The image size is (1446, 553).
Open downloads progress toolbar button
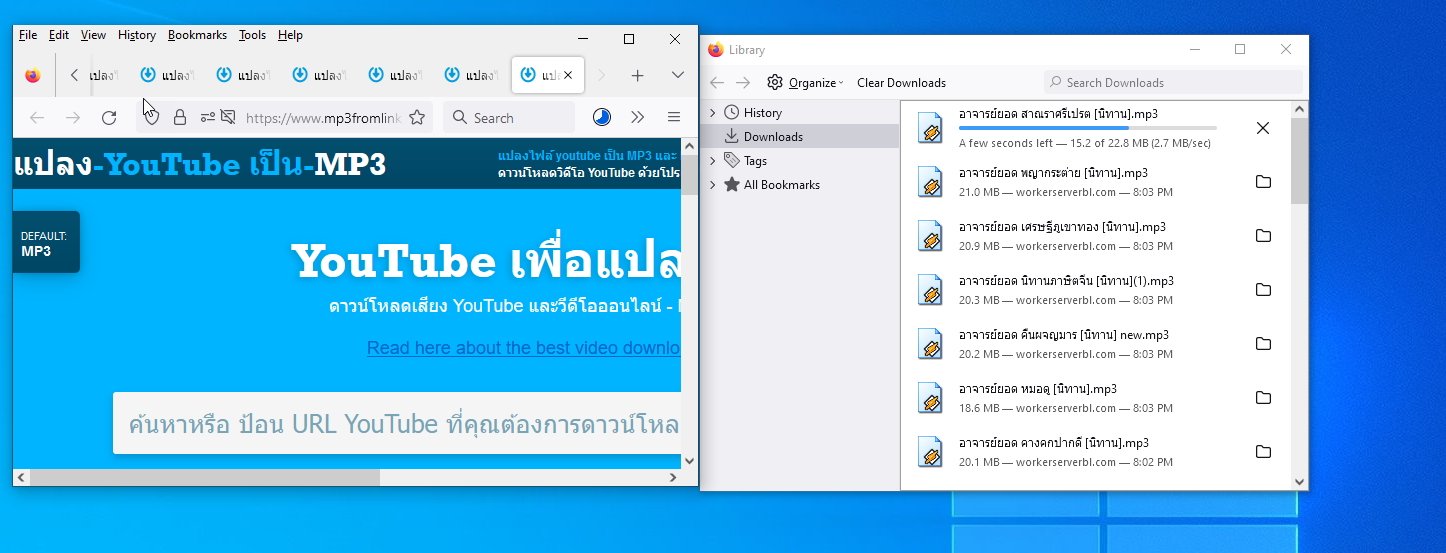click(602, 118)
